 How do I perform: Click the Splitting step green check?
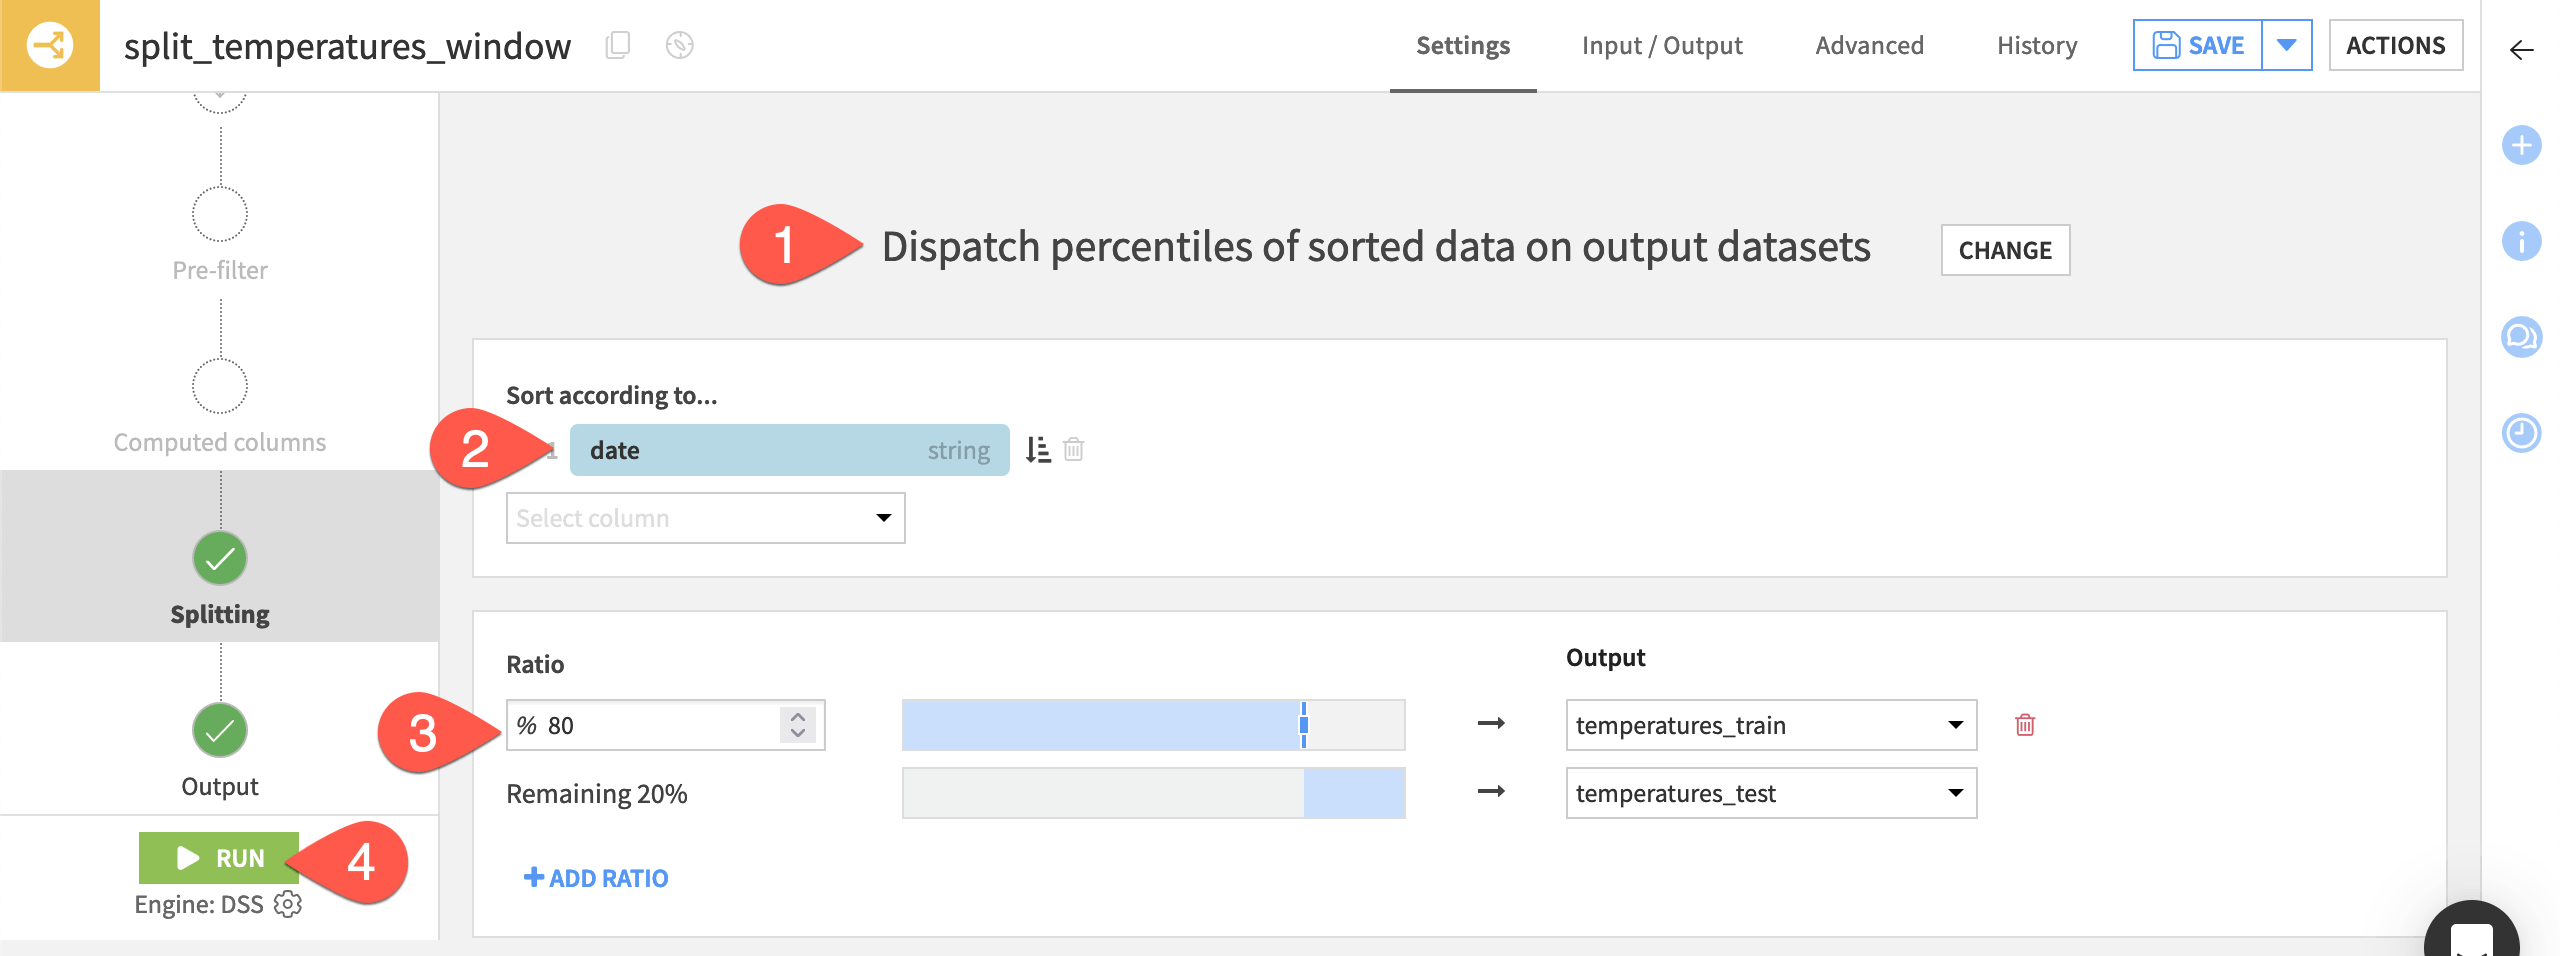(220, 558)
